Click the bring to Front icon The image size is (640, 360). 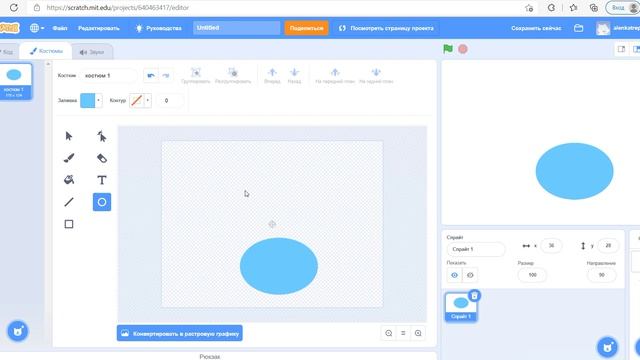tap(335, 73)
